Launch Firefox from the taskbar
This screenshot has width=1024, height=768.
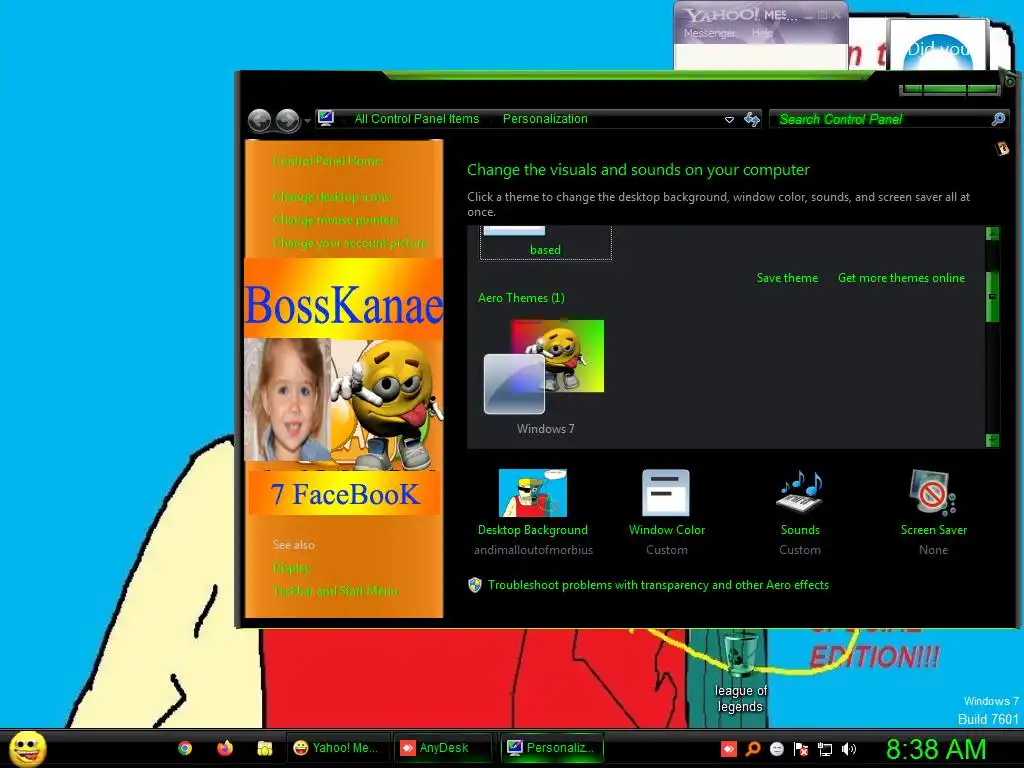pos(225,748)
